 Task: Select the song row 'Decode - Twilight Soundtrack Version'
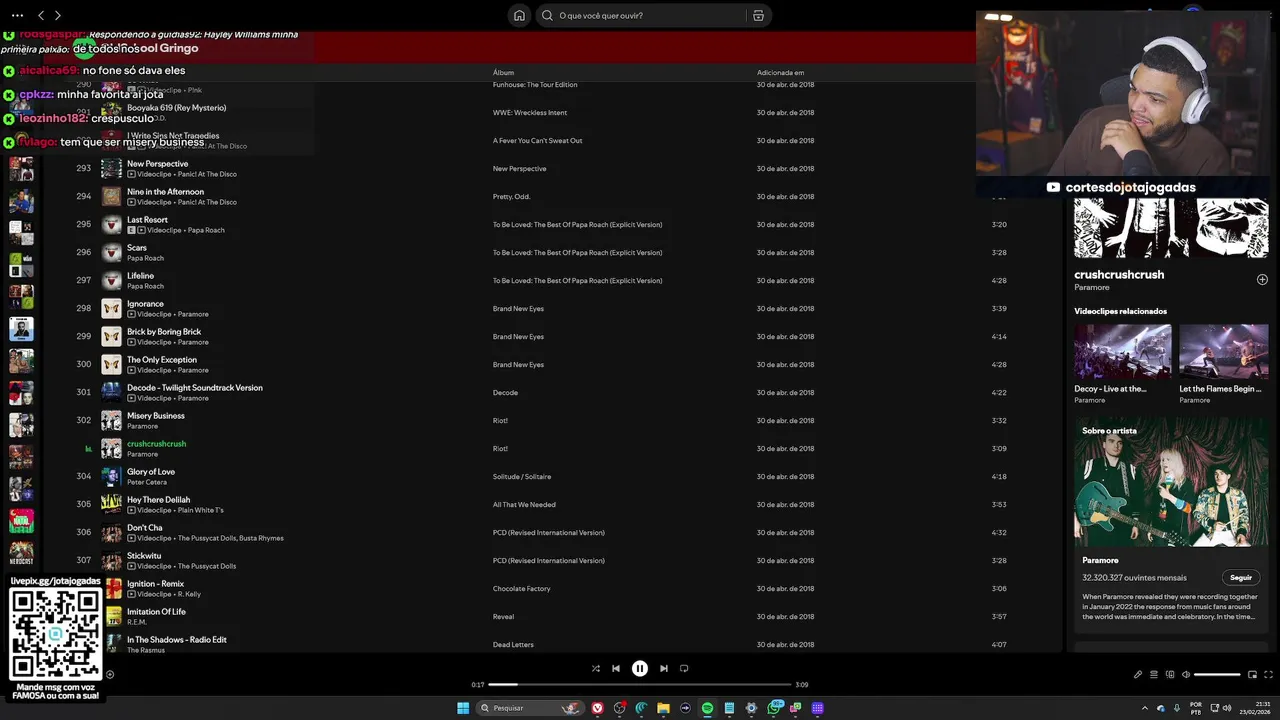(550, 392)
